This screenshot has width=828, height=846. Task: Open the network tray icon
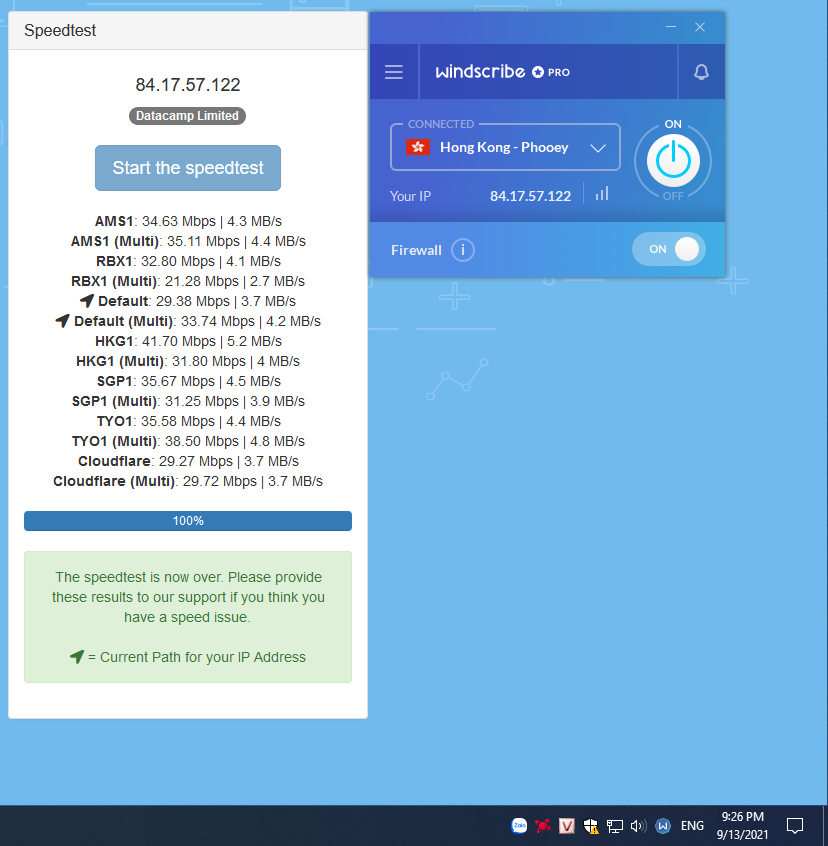pyautogui.click(x=614, y=825)
